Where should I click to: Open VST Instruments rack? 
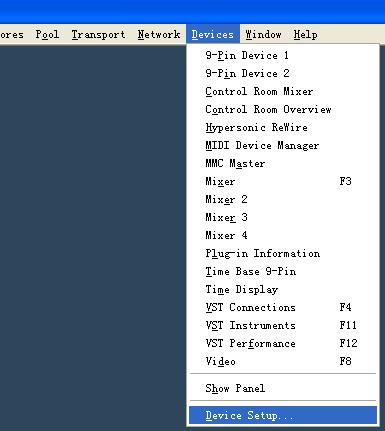[x=283, y=325]
